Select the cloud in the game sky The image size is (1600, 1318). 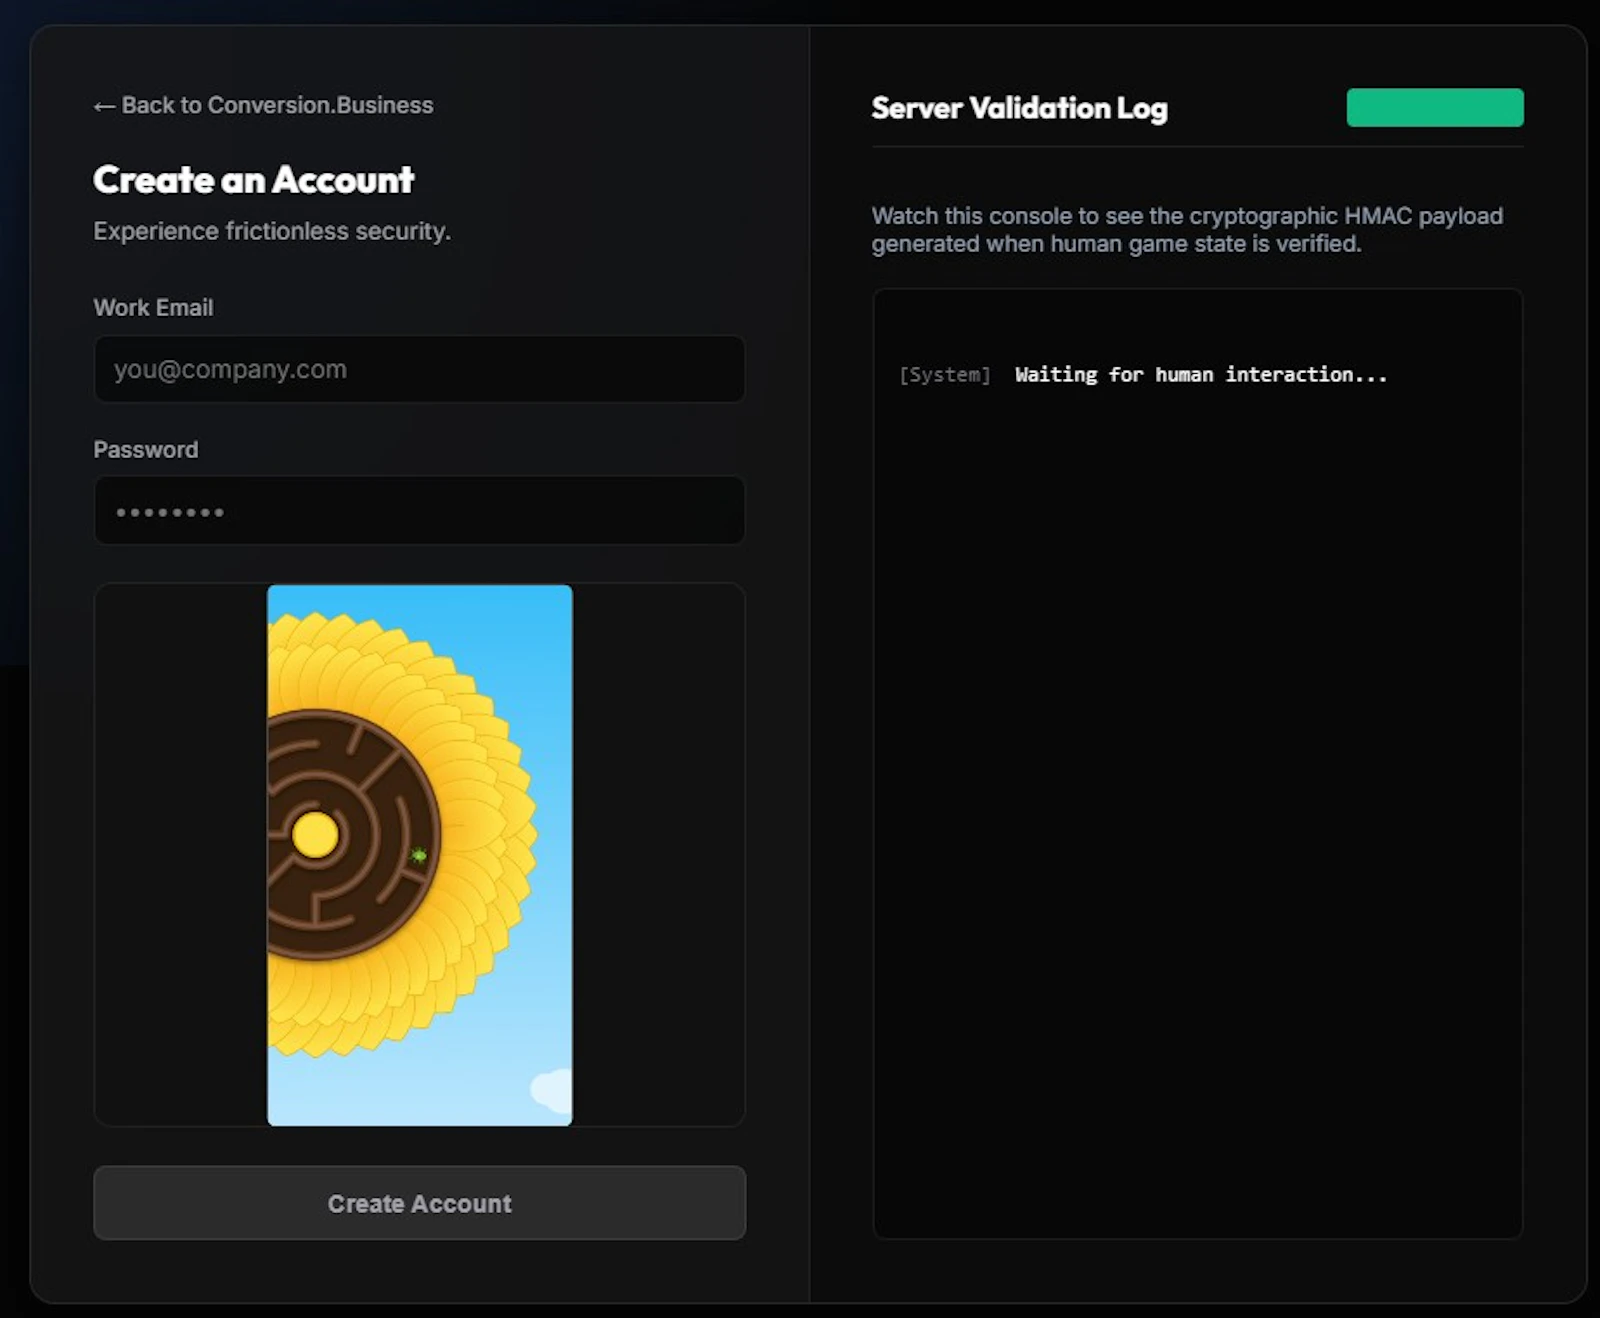(x=552, y=1090)
